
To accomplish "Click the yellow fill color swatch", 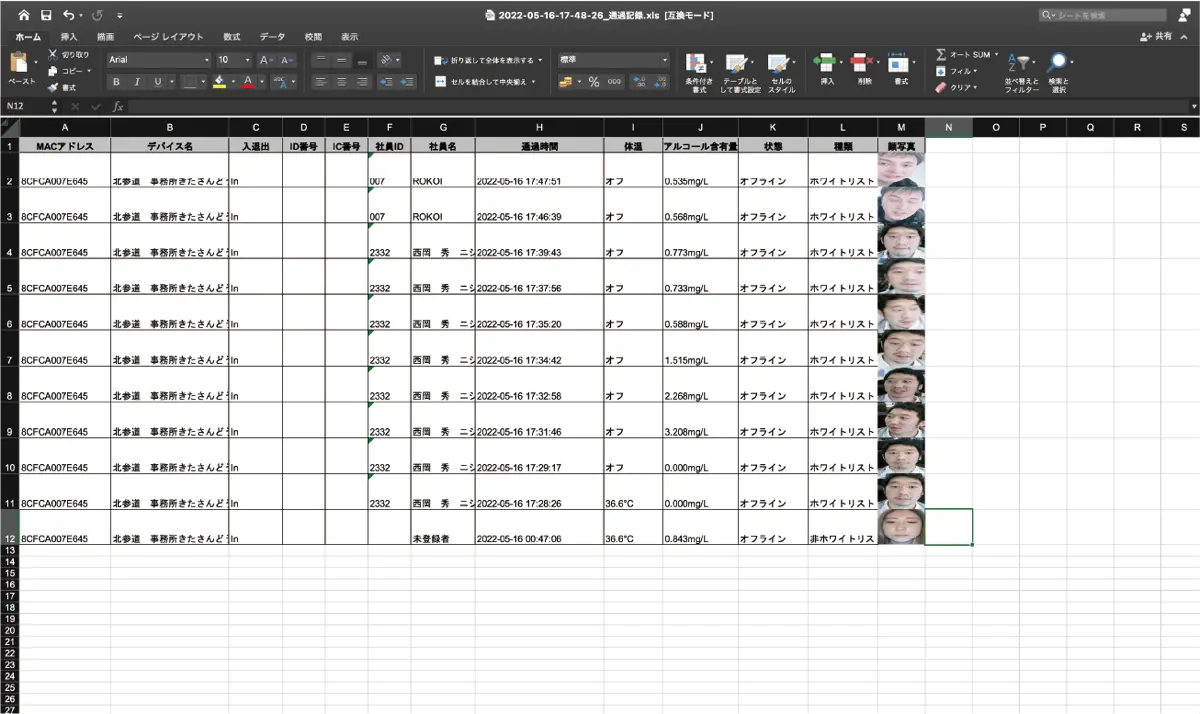I will pos(220,82).
